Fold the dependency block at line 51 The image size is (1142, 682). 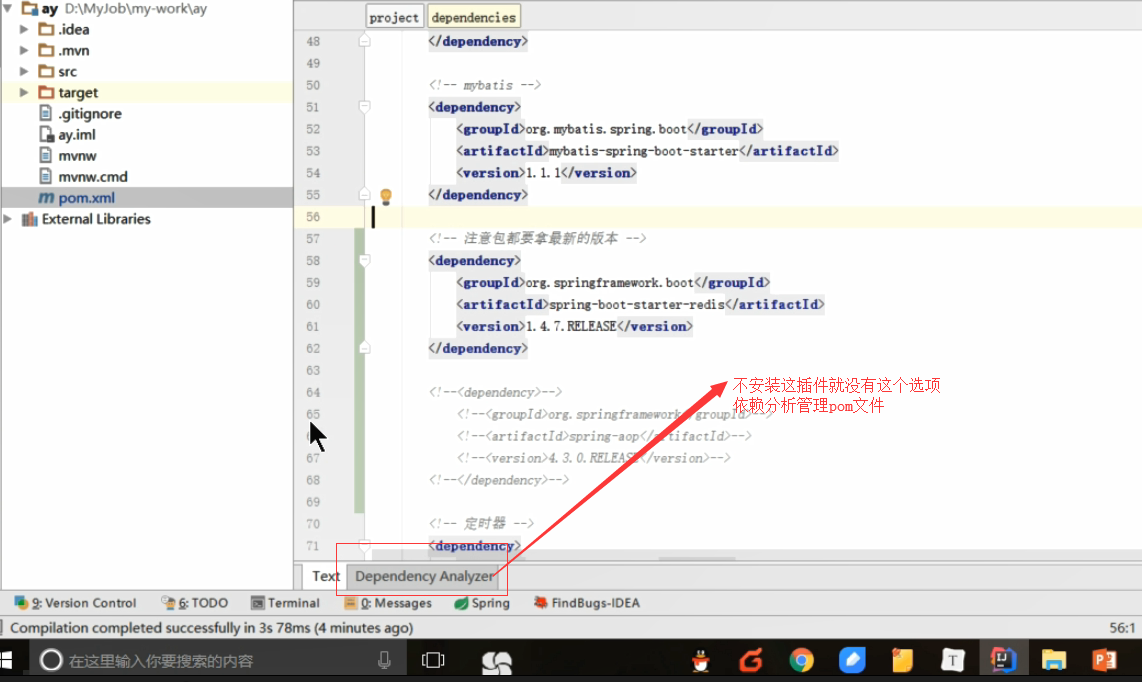[364, 107]
